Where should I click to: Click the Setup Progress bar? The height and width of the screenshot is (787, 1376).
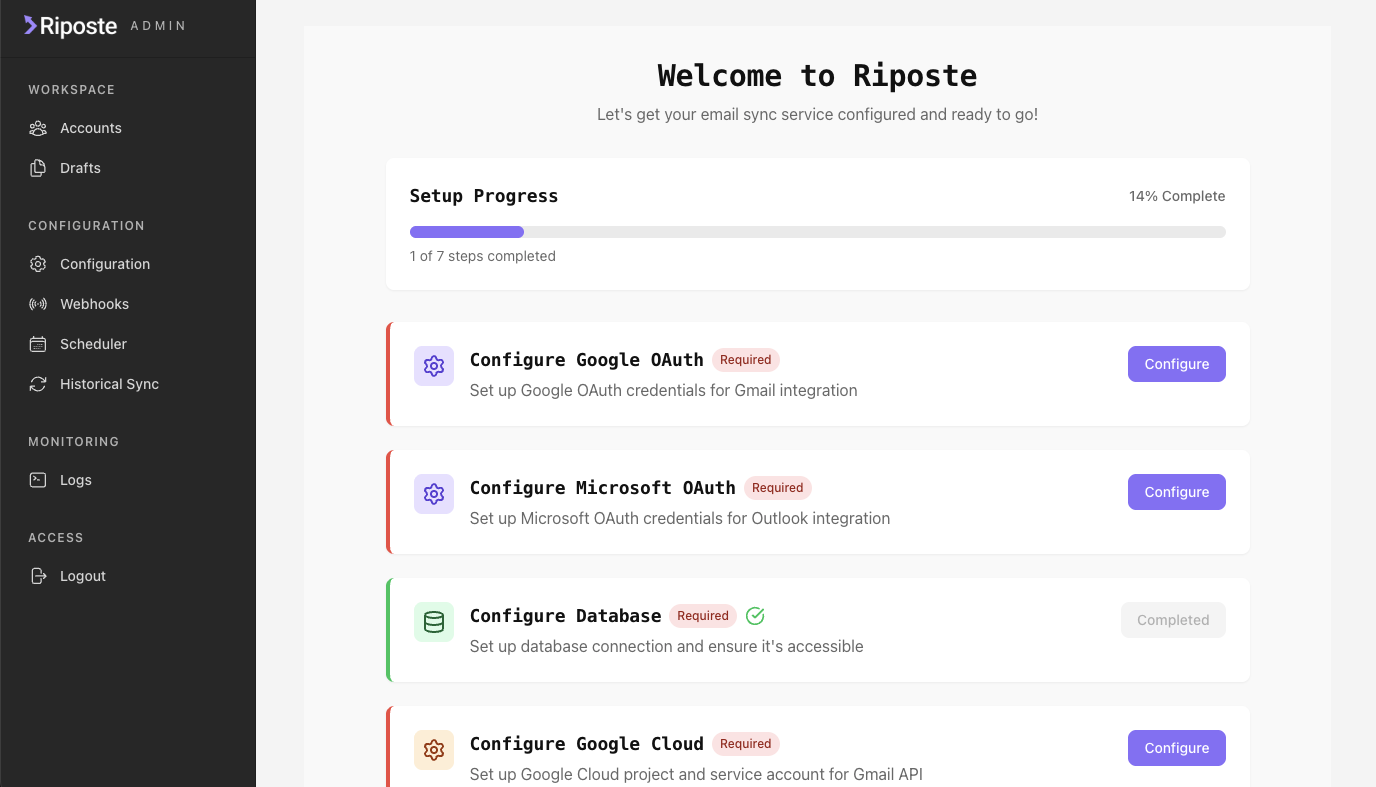click(x=817, y=232)
